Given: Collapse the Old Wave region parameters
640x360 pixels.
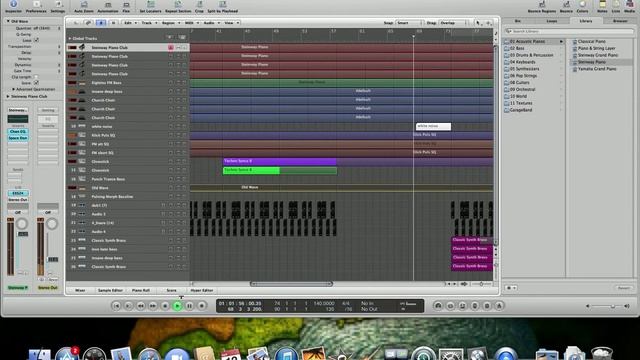Looking at the screenshot, I should pyautogui.click(x=8, y=21).
